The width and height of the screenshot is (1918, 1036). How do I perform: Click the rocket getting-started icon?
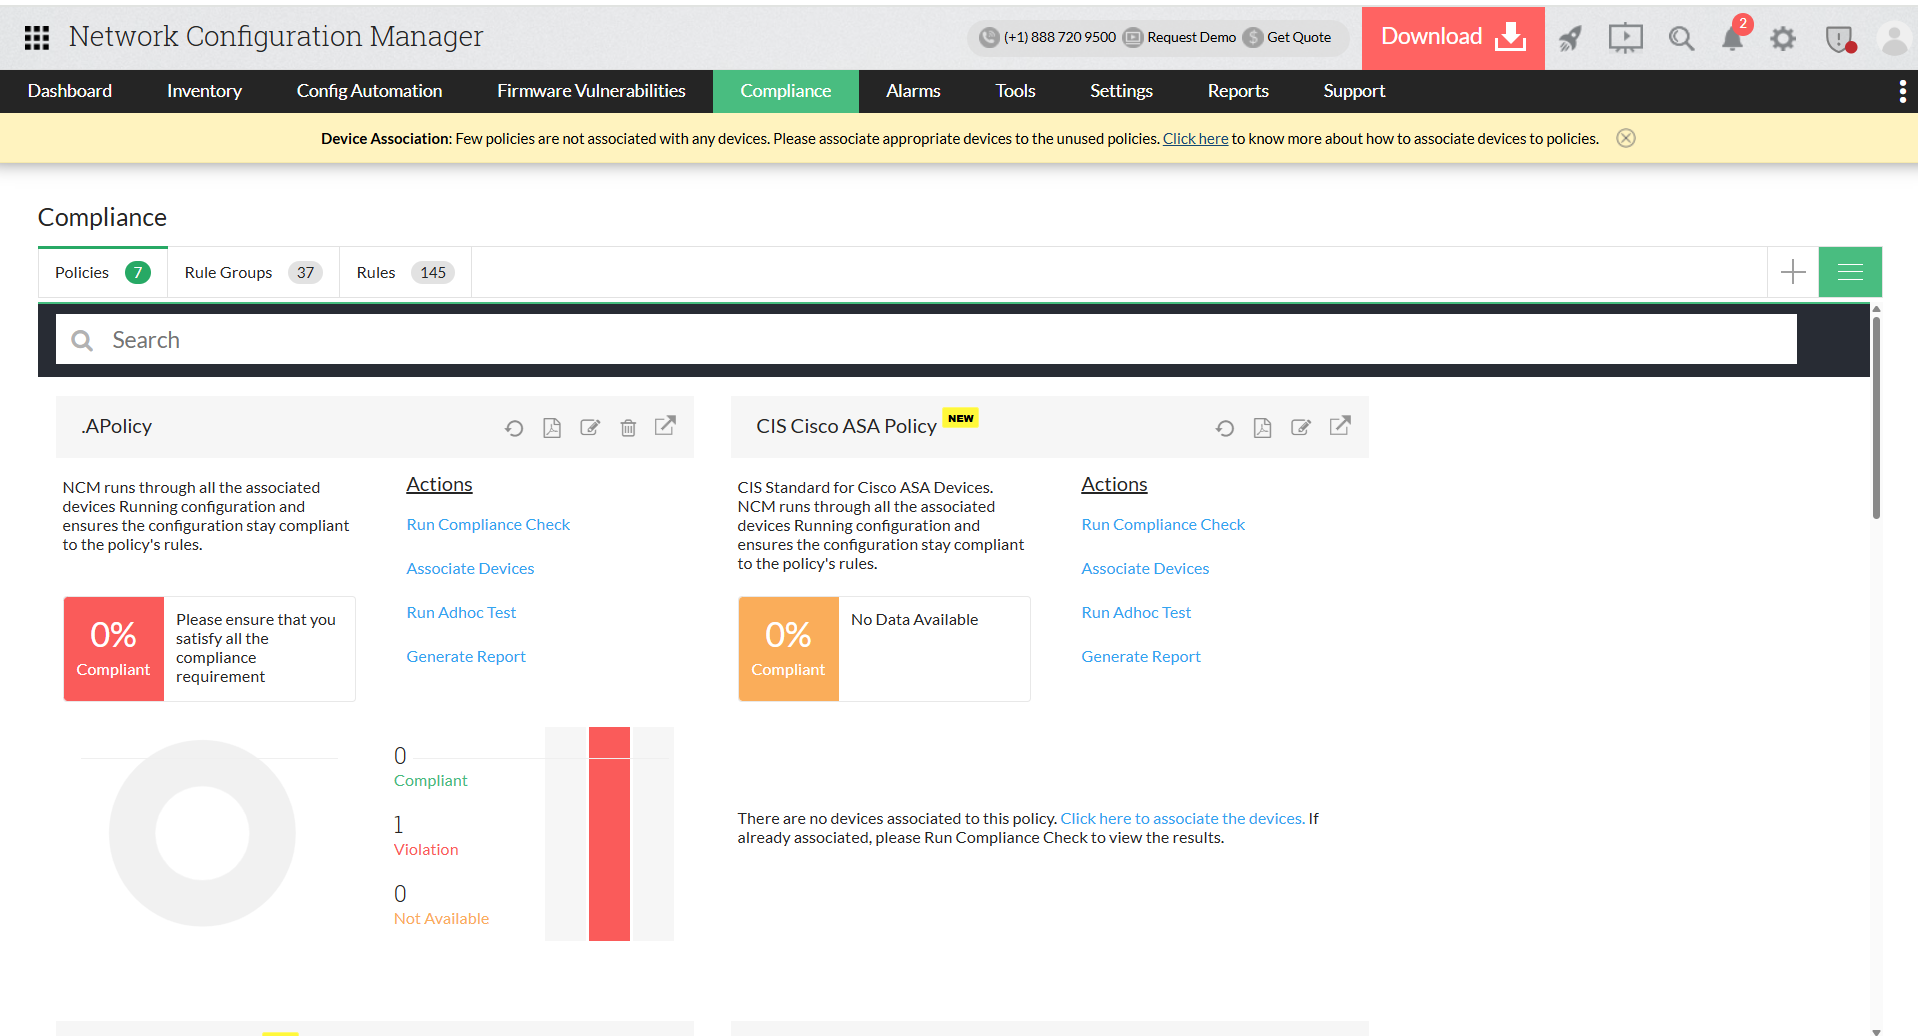(1569, 38)
